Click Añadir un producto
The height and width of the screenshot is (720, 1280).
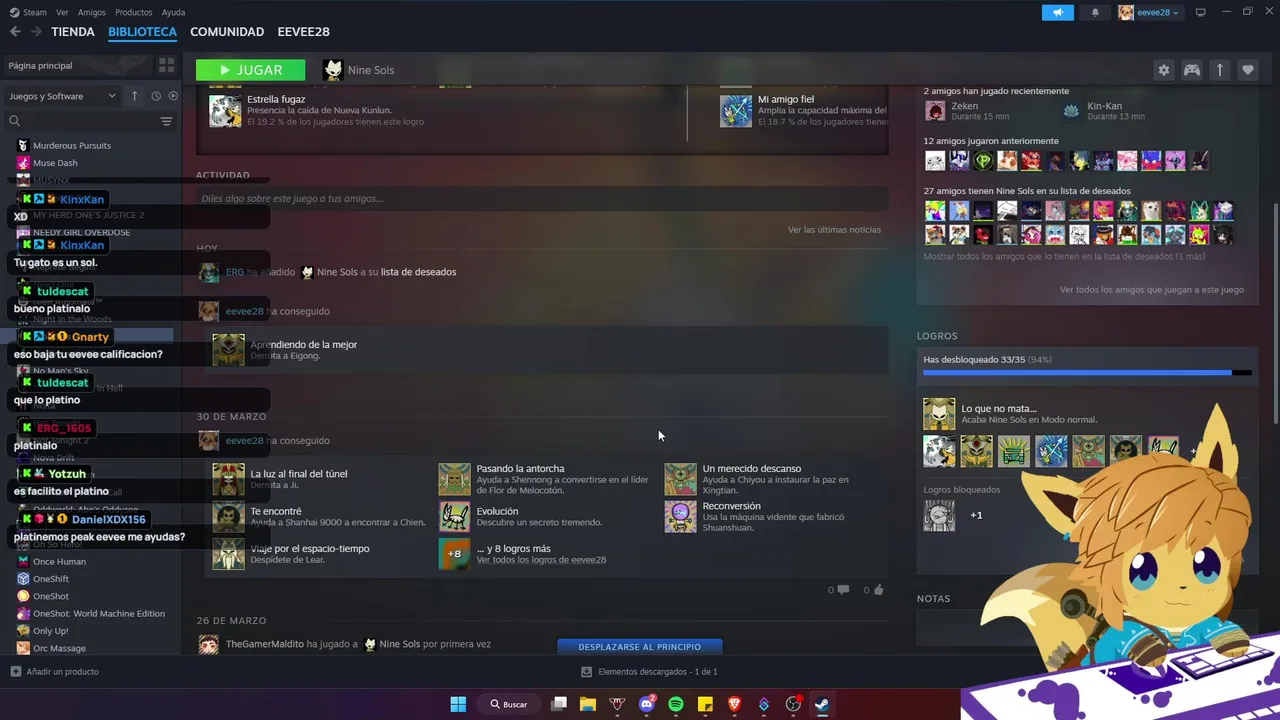click(x=55, y=672)
